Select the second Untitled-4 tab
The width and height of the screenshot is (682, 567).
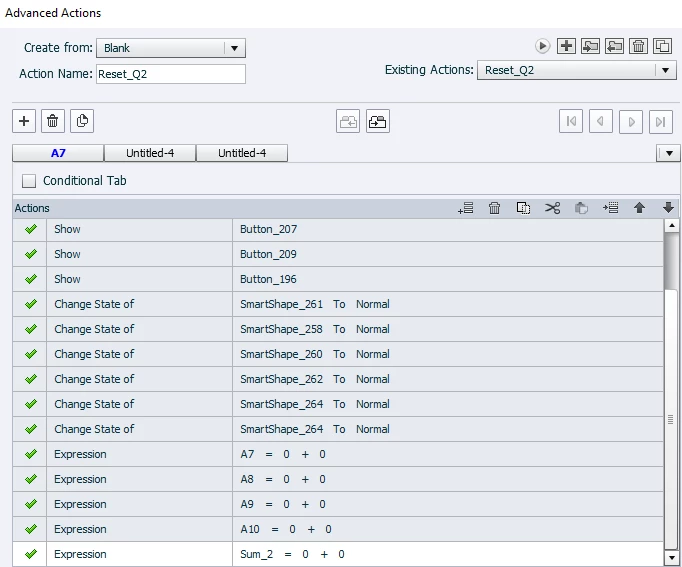[242, 153]
